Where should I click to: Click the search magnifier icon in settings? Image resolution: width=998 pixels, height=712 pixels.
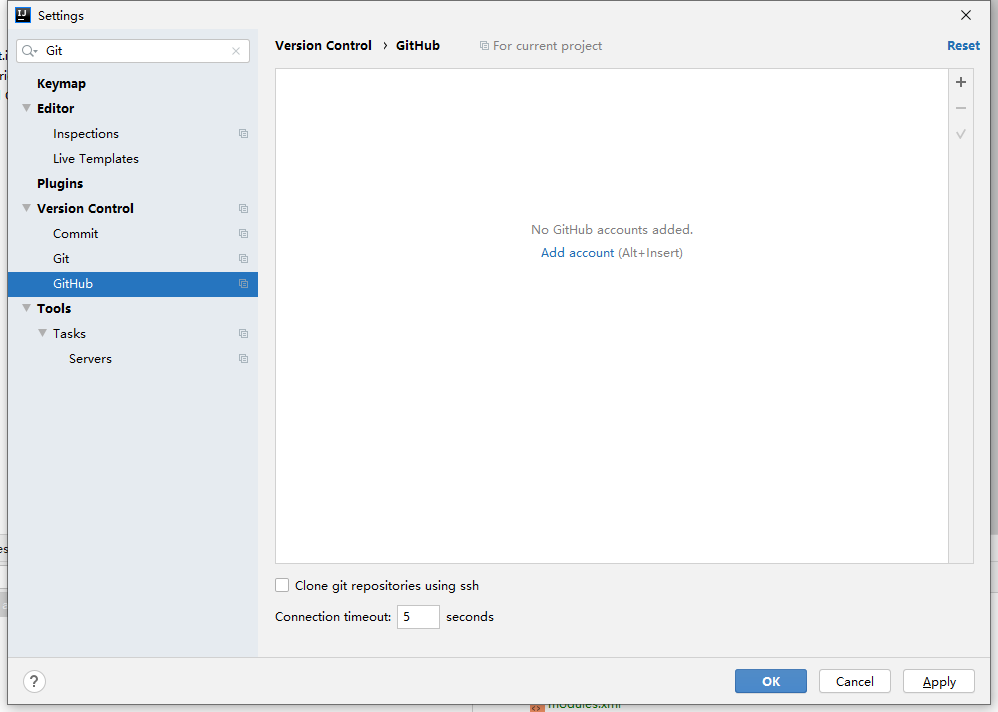tap(29, 51)
